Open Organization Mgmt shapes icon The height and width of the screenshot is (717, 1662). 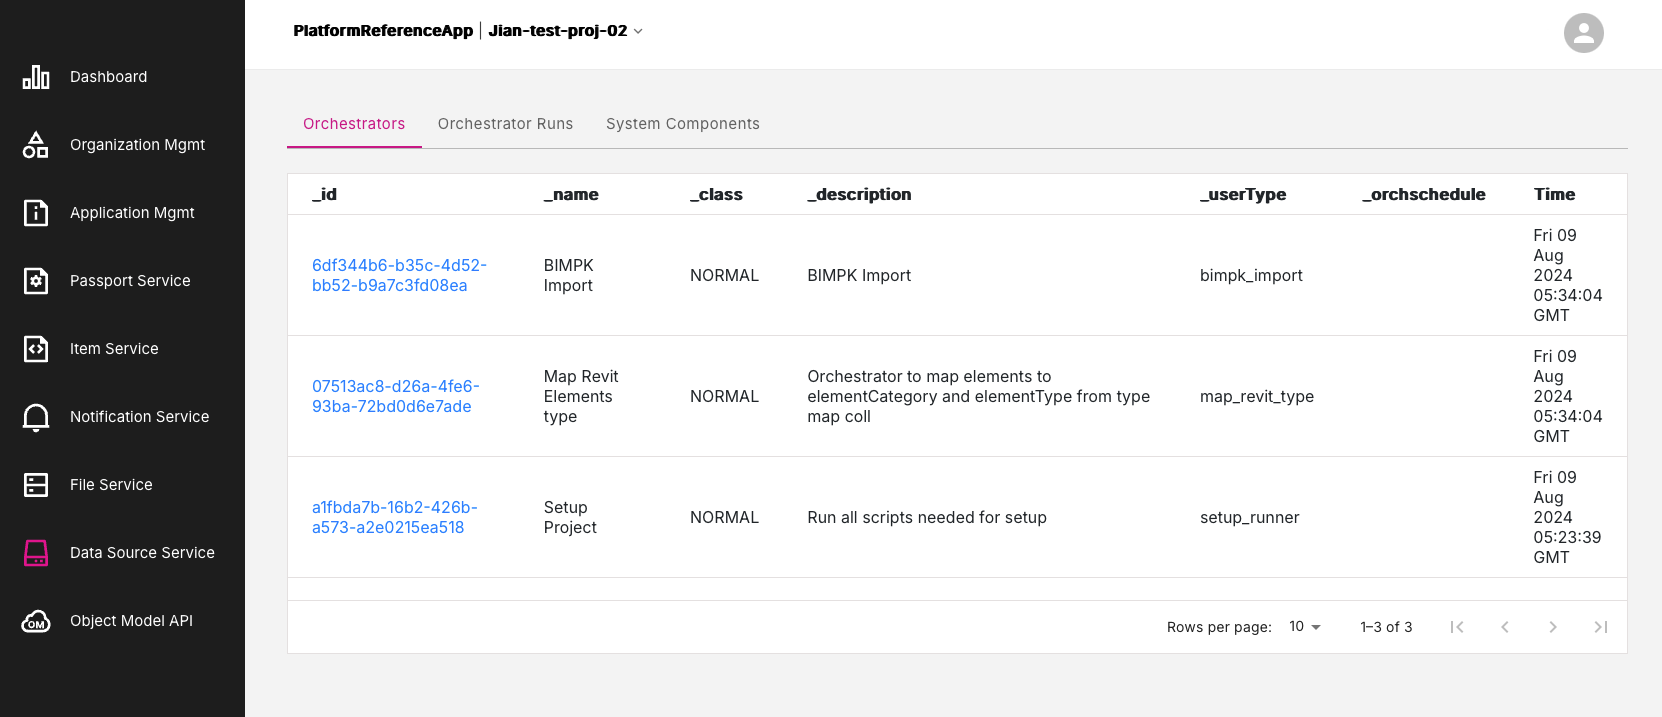[x=36, y=145]
